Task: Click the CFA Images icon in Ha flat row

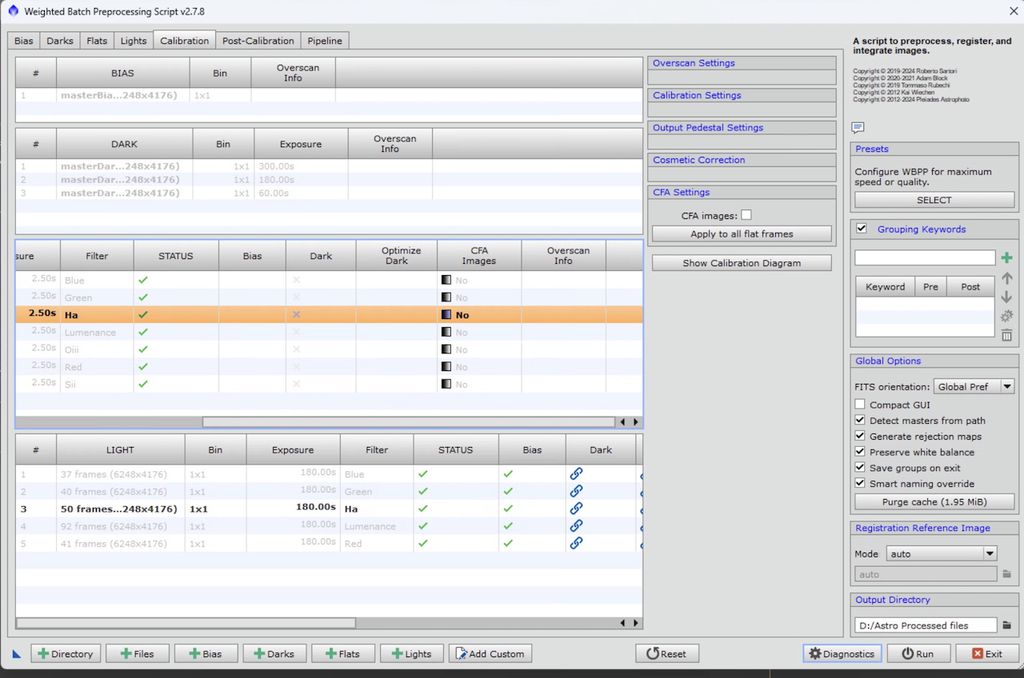Action: tap(446, 314)
